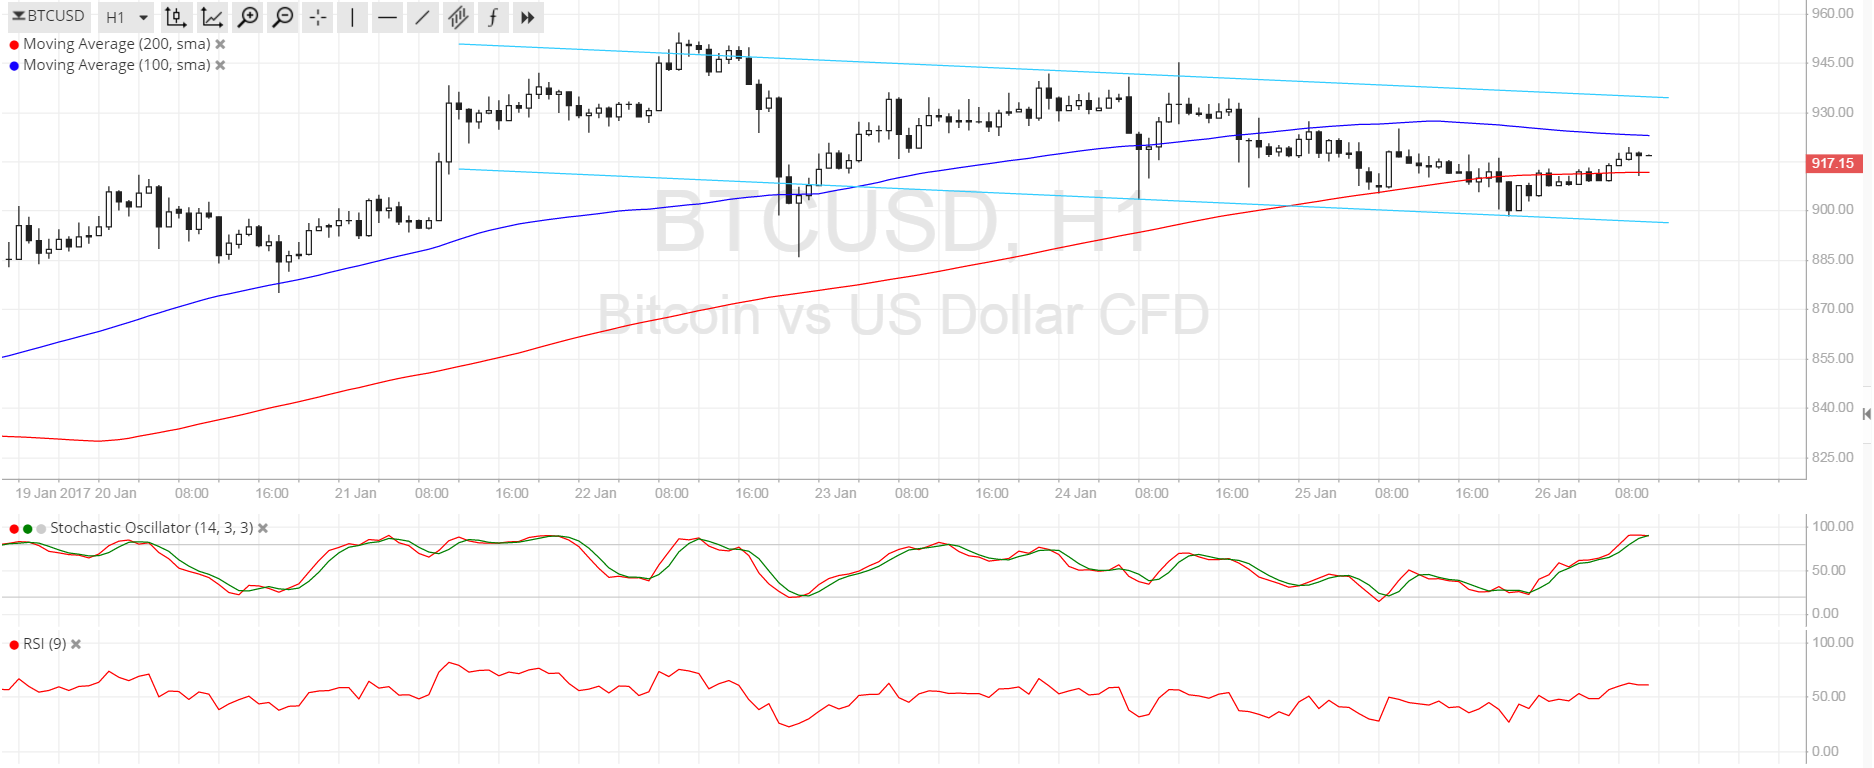The width and height of the screenshot is (1874, 768).
Task: Click the red RSI color dot
Action: pos(14,645)
